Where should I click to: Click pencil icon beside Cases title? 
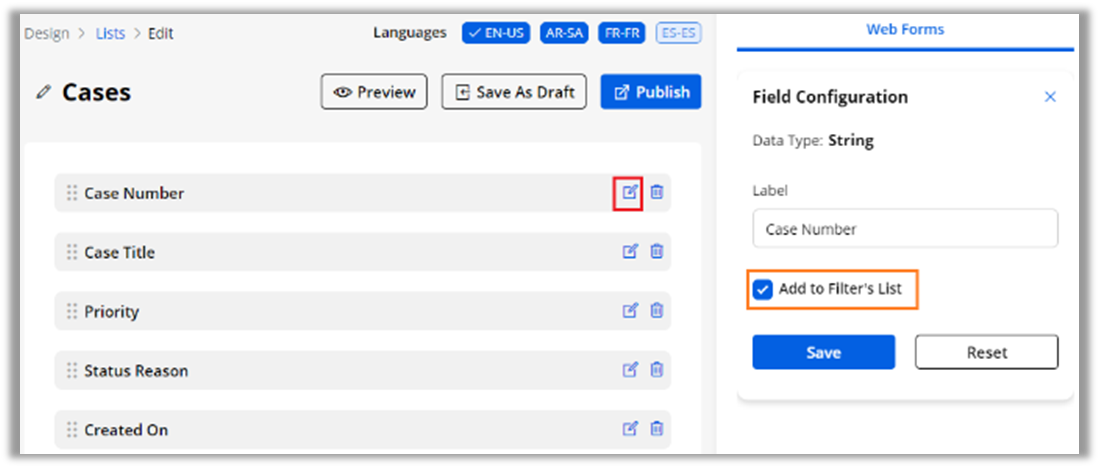point(43,92)
